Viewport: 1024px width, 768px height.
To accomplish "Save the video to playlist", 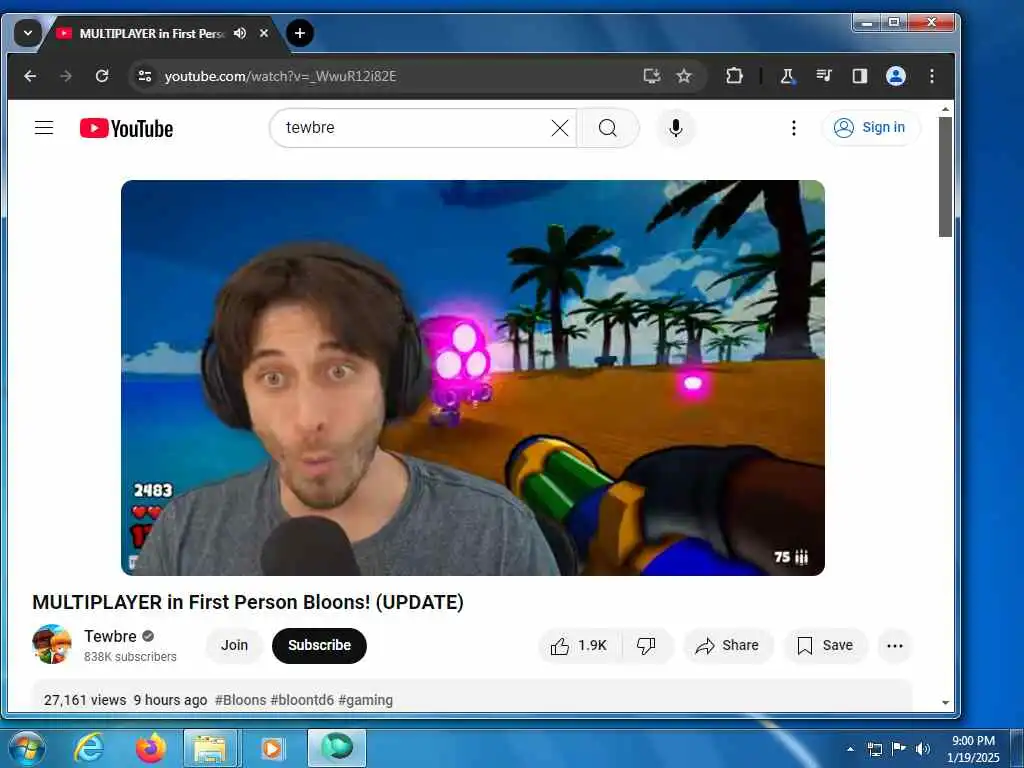I will point(825,646).
